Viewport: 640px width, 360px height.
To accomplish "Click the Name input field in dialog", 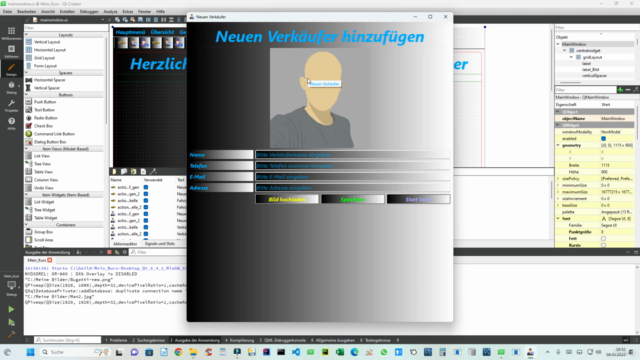I will (x=353, y=155).
